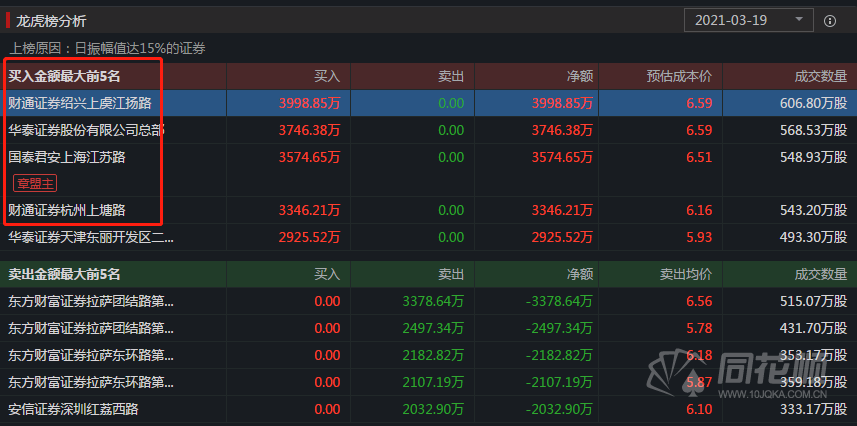857x426 pixels.
Task: Select the 华泰证券股份有限公司总部 row name
Action: point(86,130)
